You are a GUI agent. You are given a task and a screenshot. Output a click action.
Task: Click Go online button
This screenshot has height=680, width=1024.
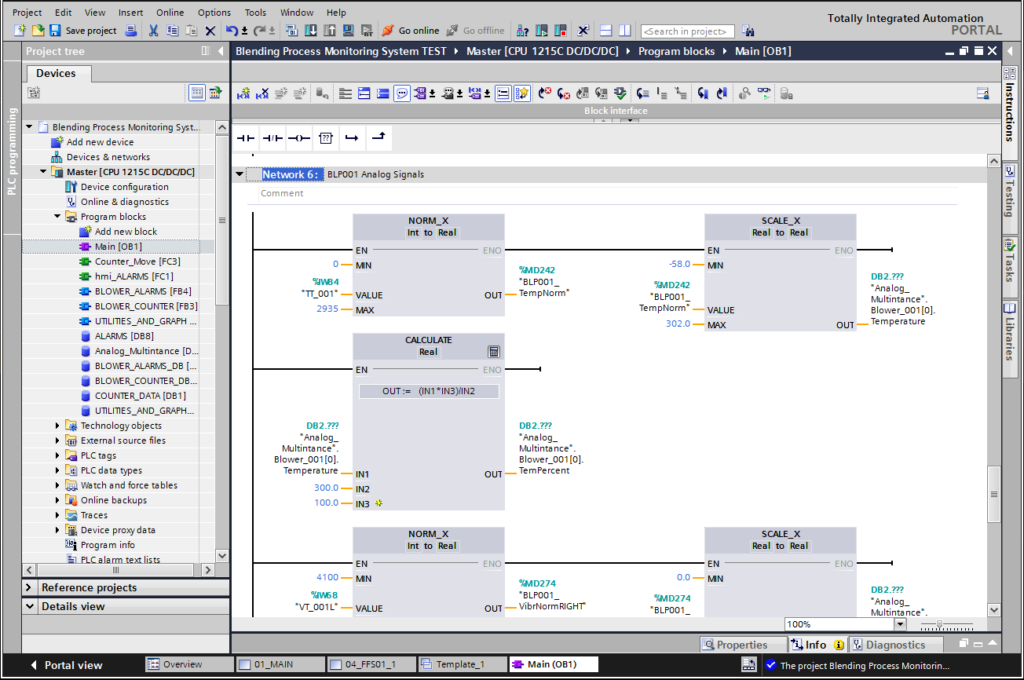(410, 31)
